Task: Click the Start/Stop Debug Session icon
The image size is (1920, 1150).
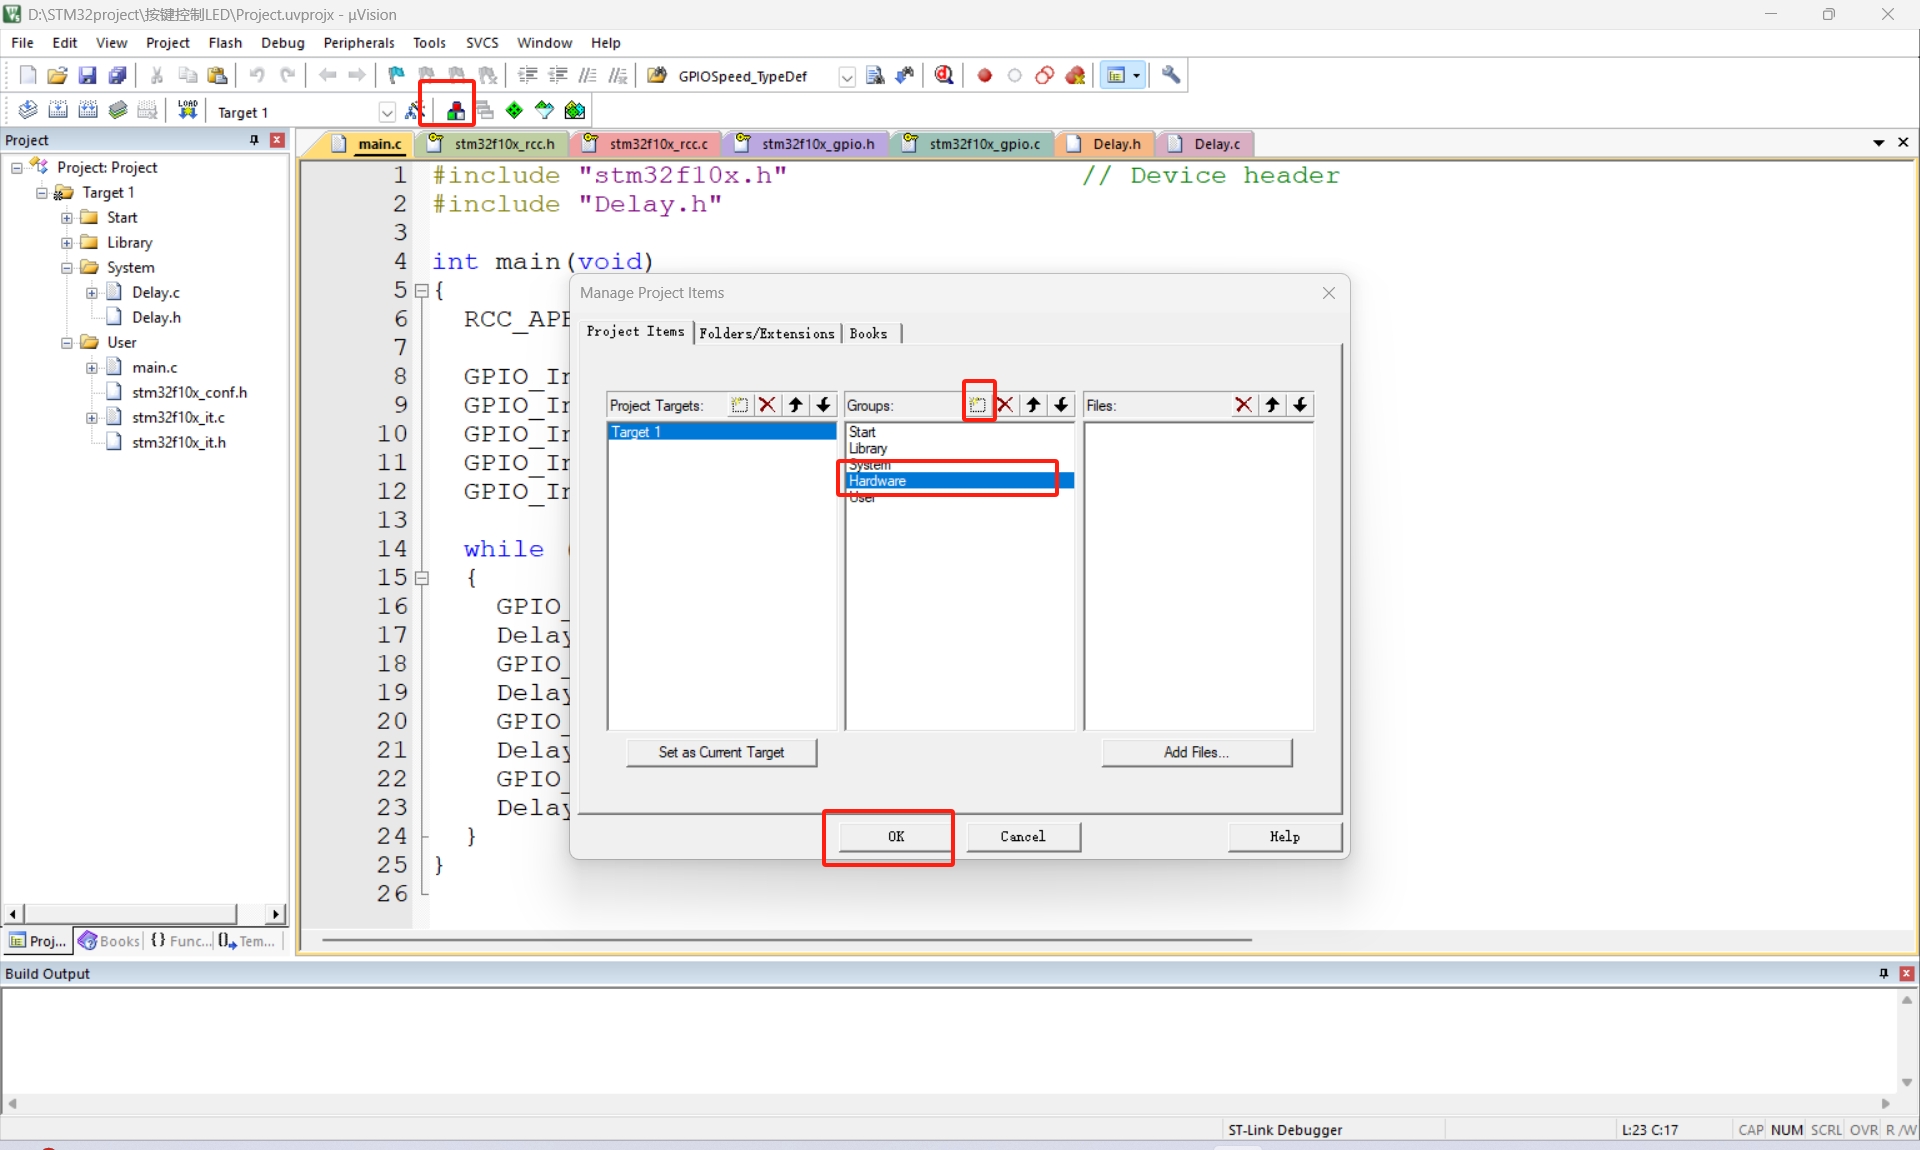Action: pos(943,76)
